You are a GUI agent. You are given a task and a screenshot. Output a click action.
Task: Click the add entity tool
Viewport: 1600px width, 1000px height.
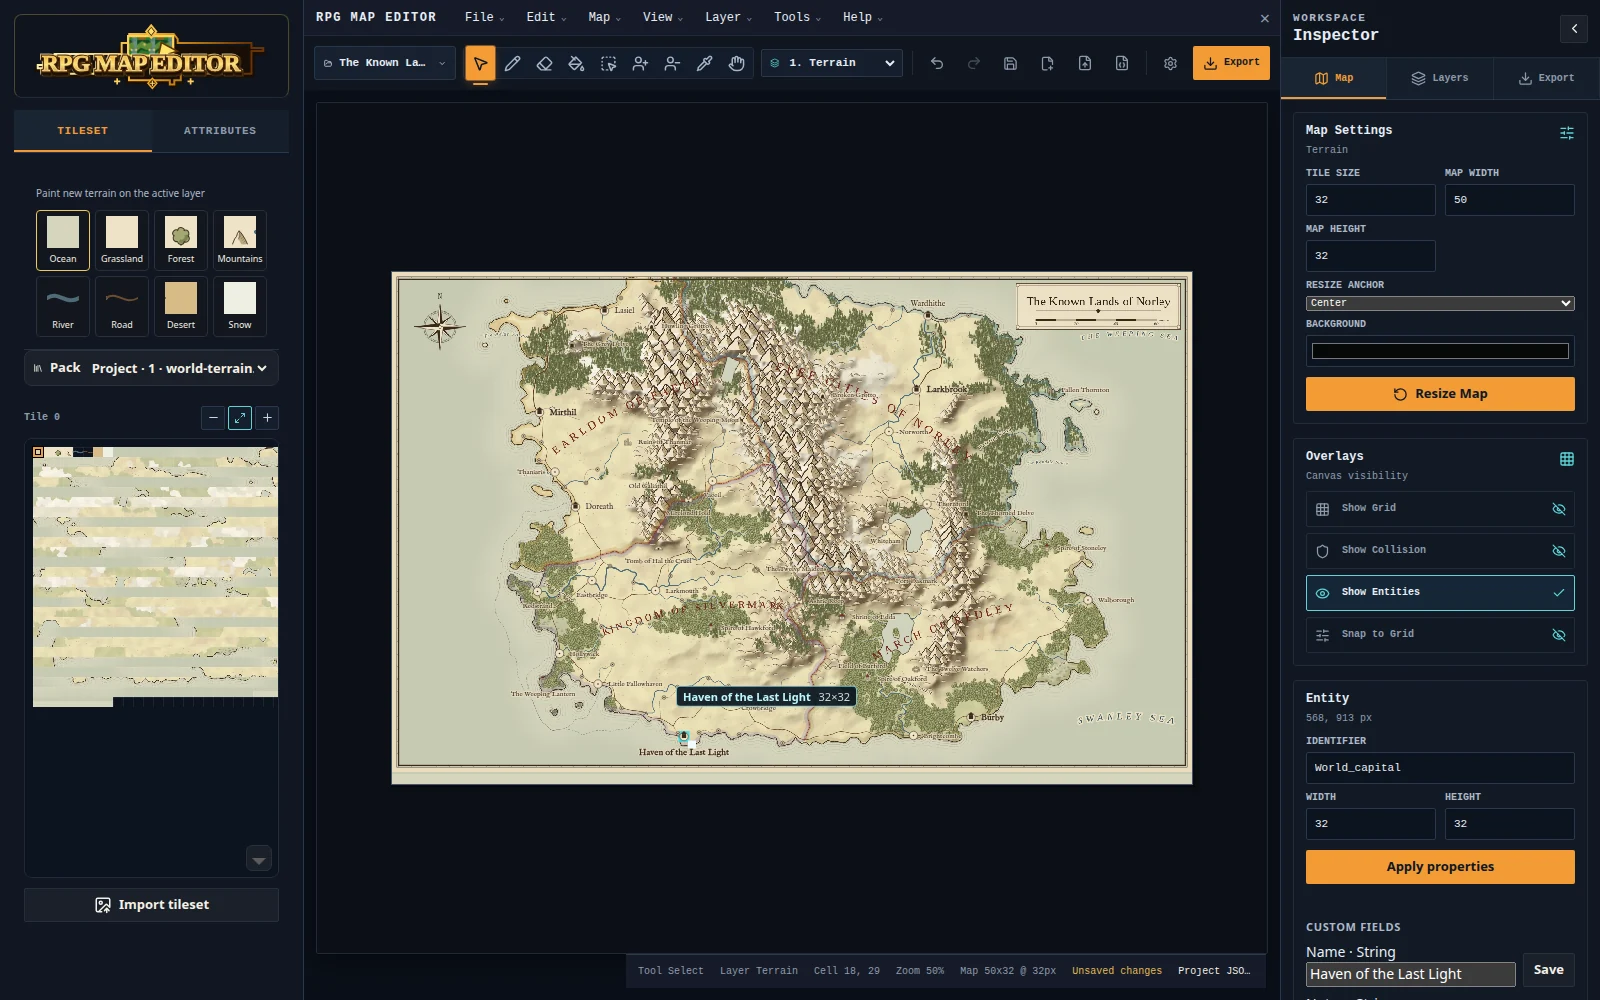(640, 63)
